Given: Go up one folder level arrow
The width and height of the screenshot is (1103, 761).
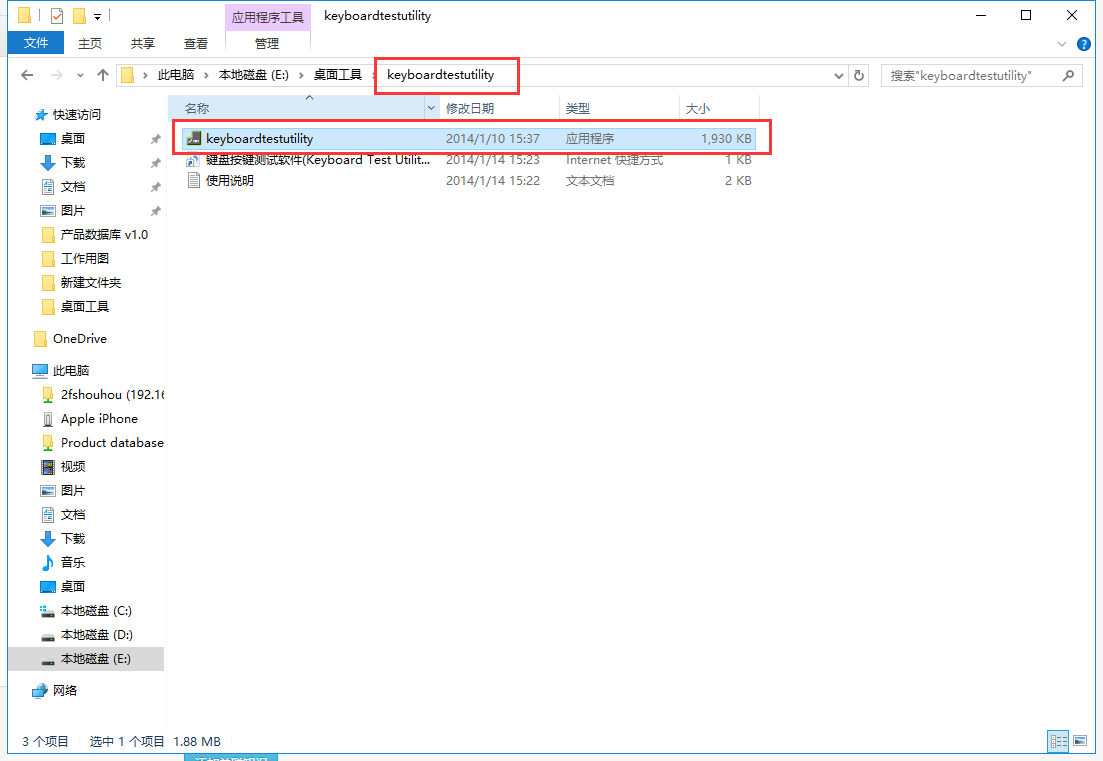Looking at the screenshot, I should 103,75.
